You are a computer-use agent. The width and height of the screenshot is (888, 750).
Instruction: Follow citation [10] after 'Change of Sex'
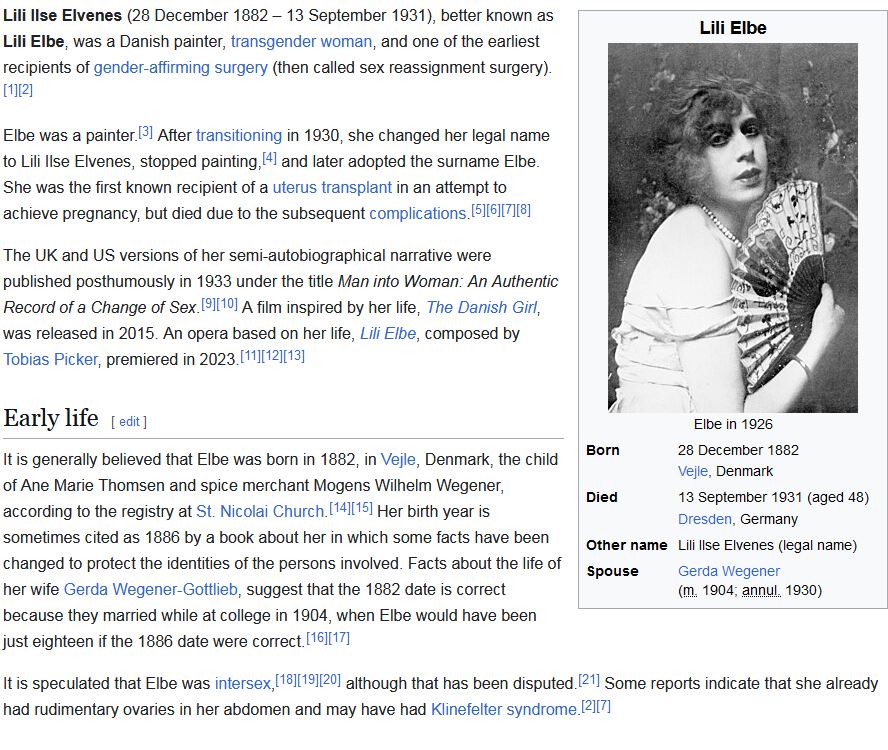(x=227, y=304)
